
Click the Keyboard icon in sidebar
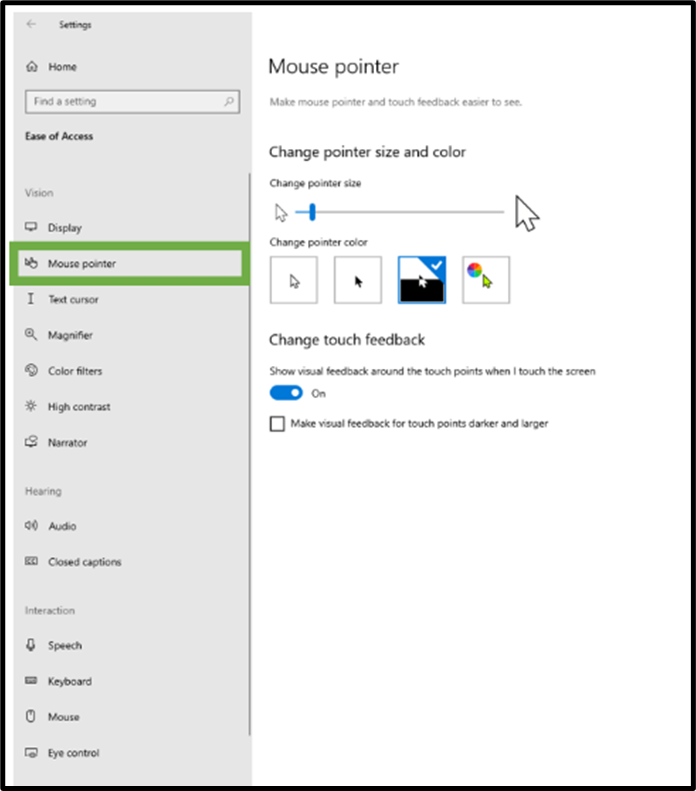click(x=31, y=681)
